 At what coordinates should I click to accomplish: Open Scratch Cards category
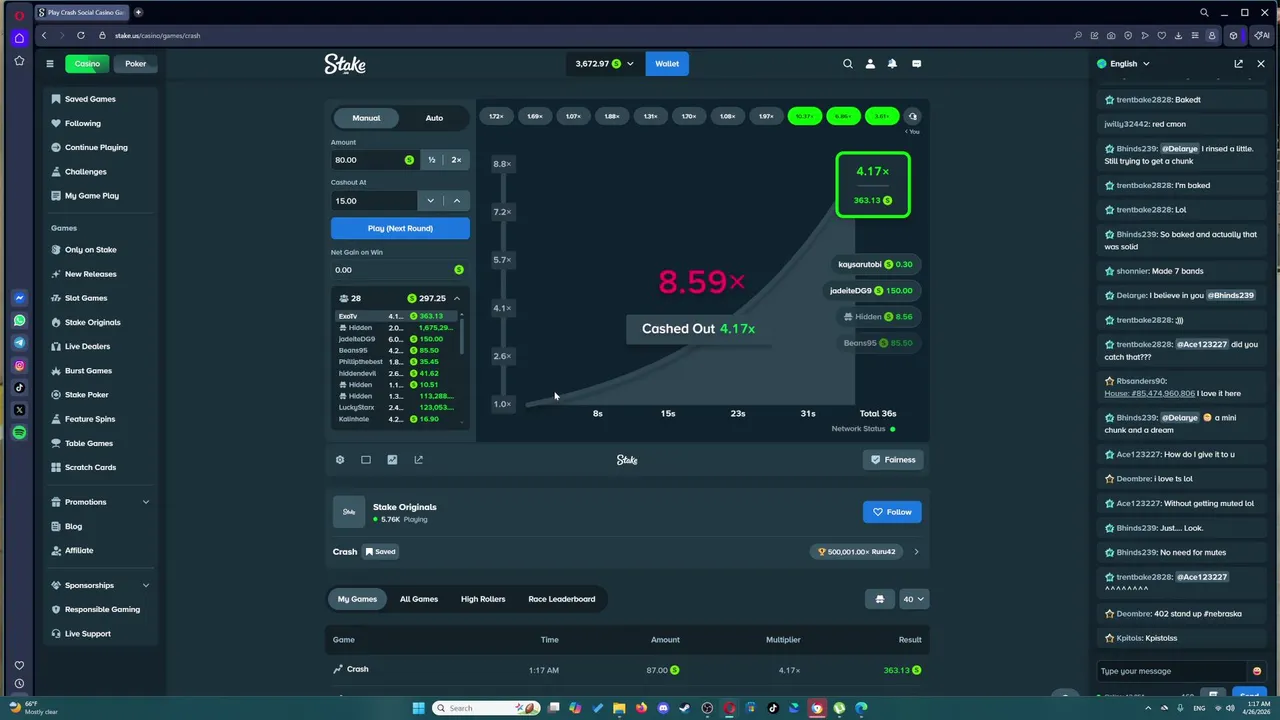point(90,467)
